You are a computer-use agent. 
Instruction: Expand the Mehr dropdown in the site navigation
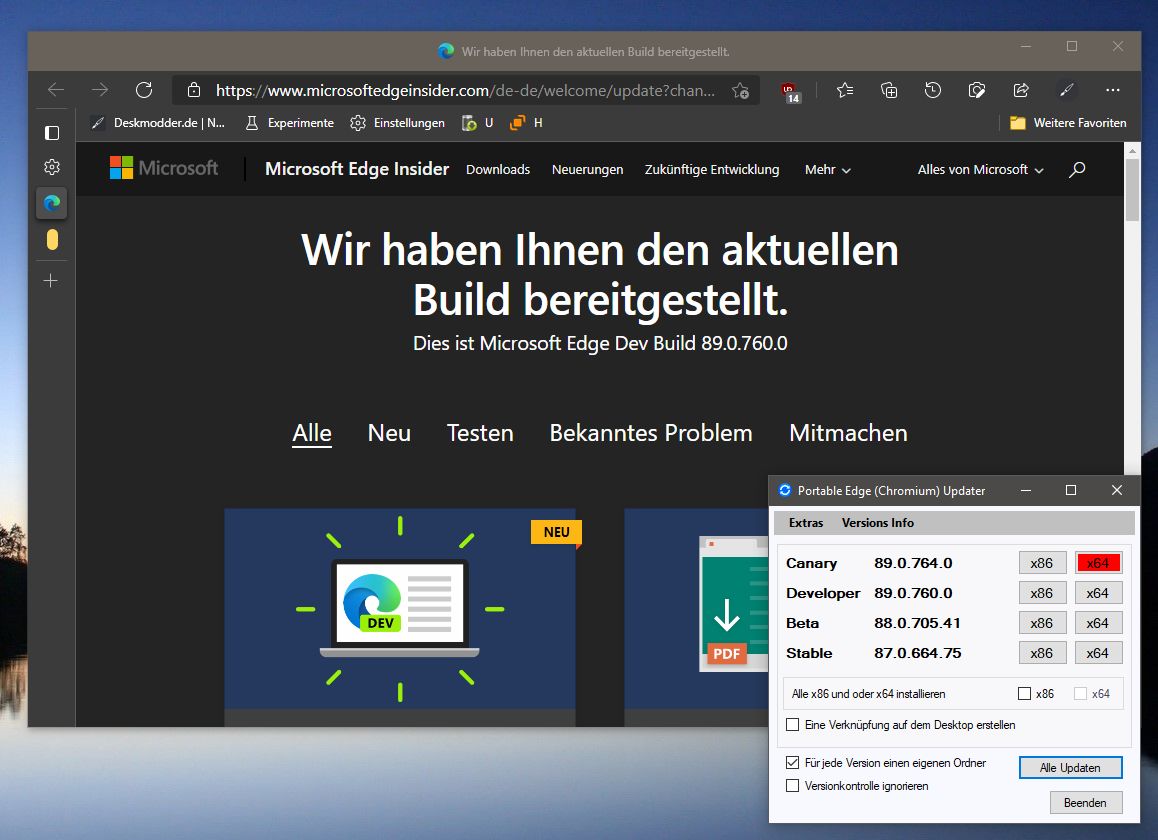[x=828, y=169]
